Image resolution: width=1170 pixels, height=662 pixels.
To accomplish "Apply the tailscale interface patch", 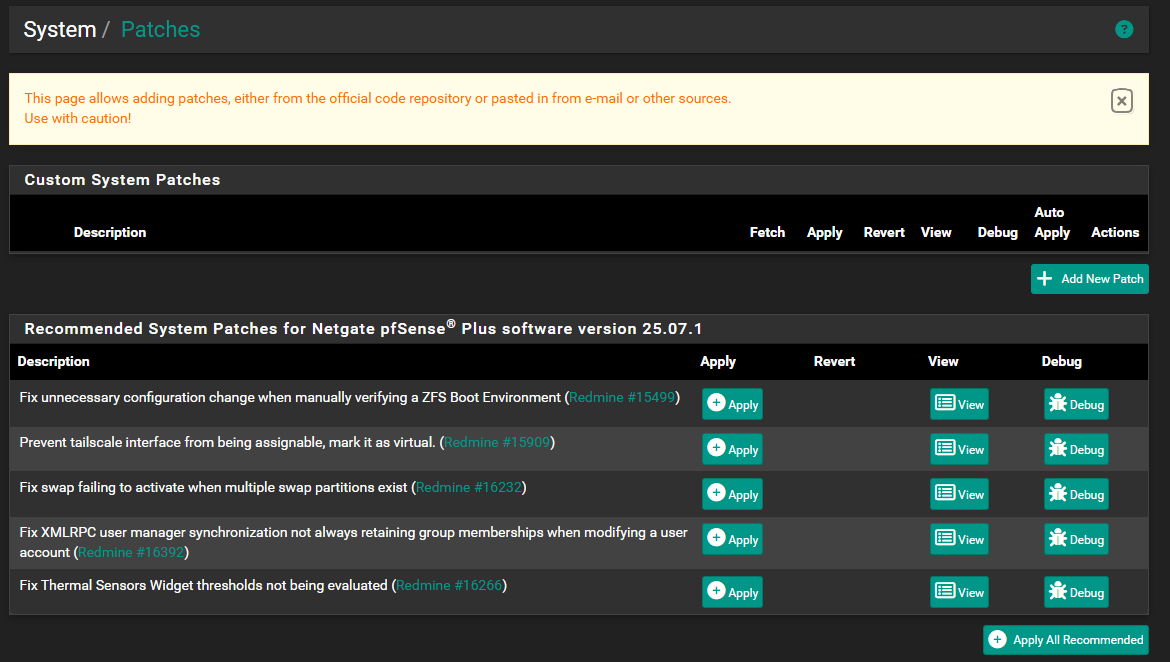I will (x=732, y=449).
